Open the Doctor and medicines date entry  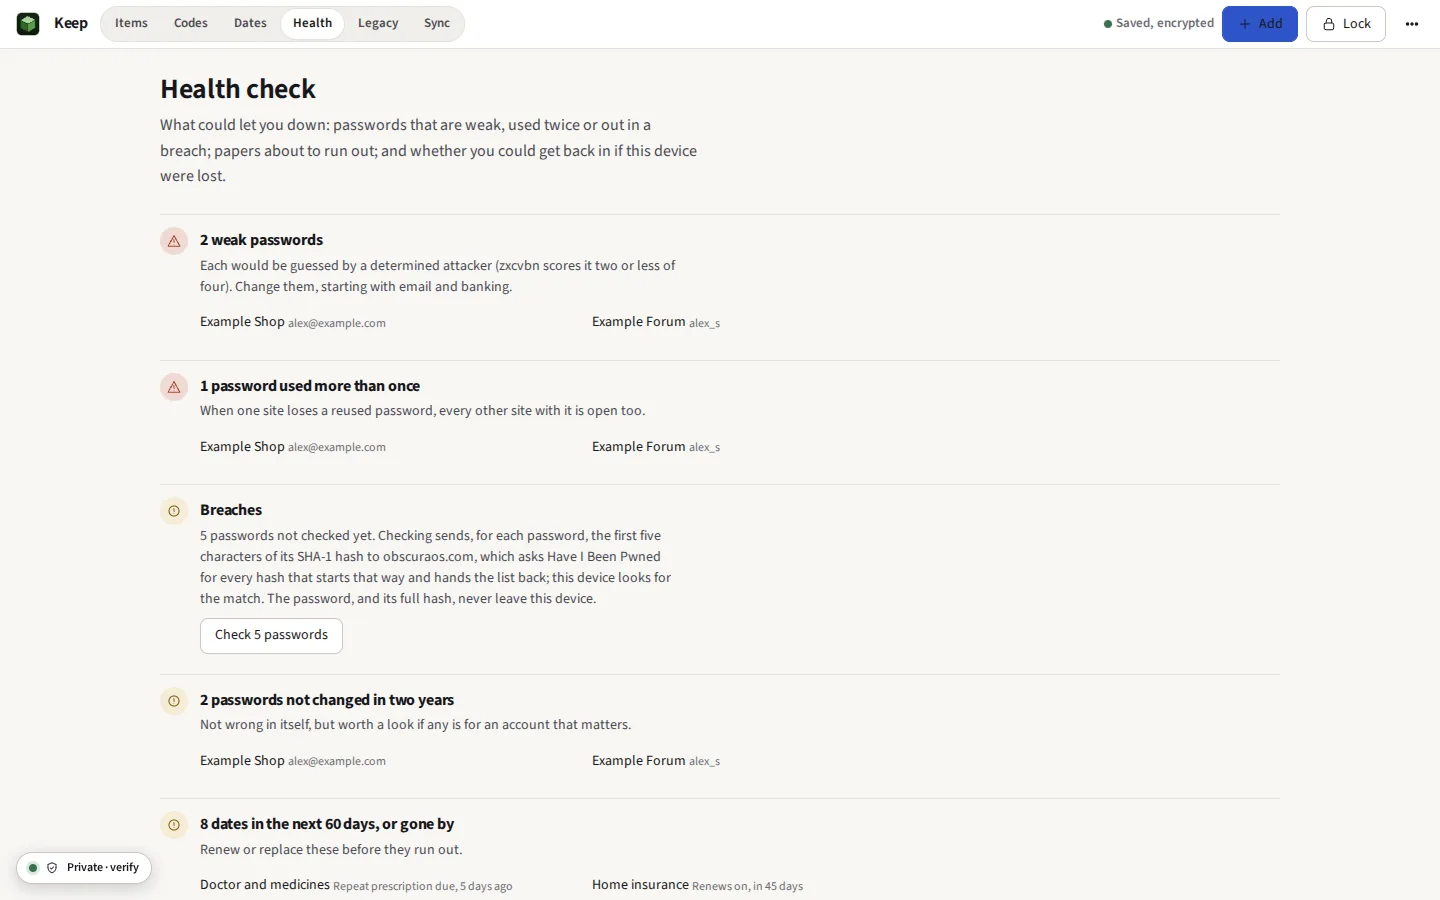(356, 885)
